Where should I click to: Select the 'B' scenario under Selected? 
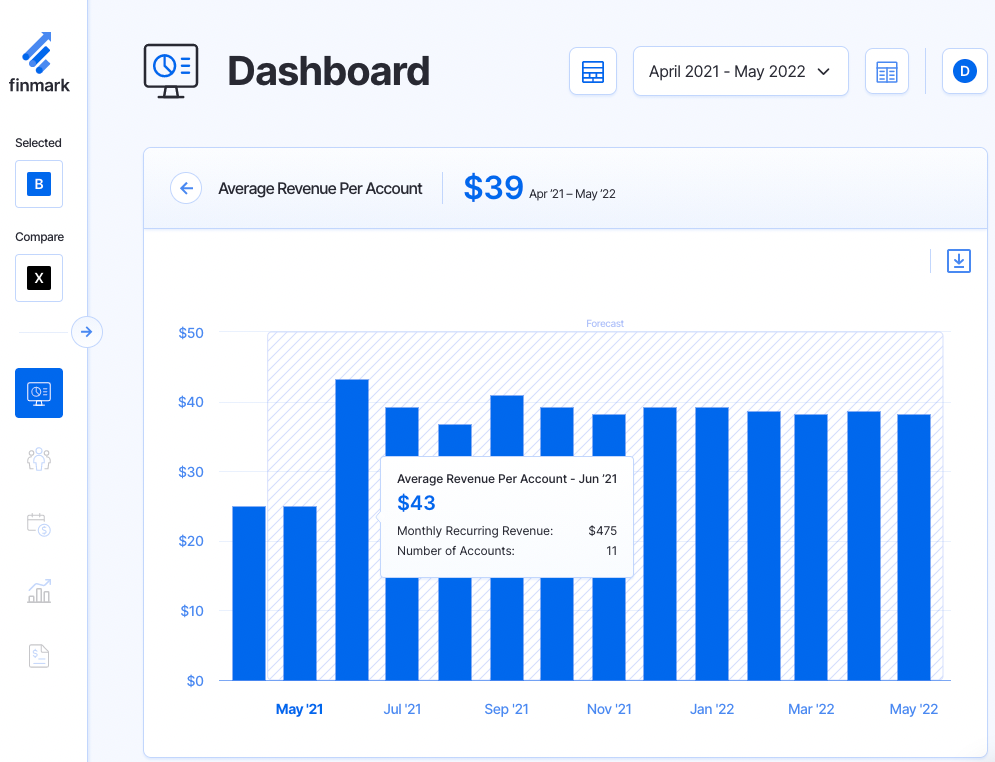click(38, 184)
